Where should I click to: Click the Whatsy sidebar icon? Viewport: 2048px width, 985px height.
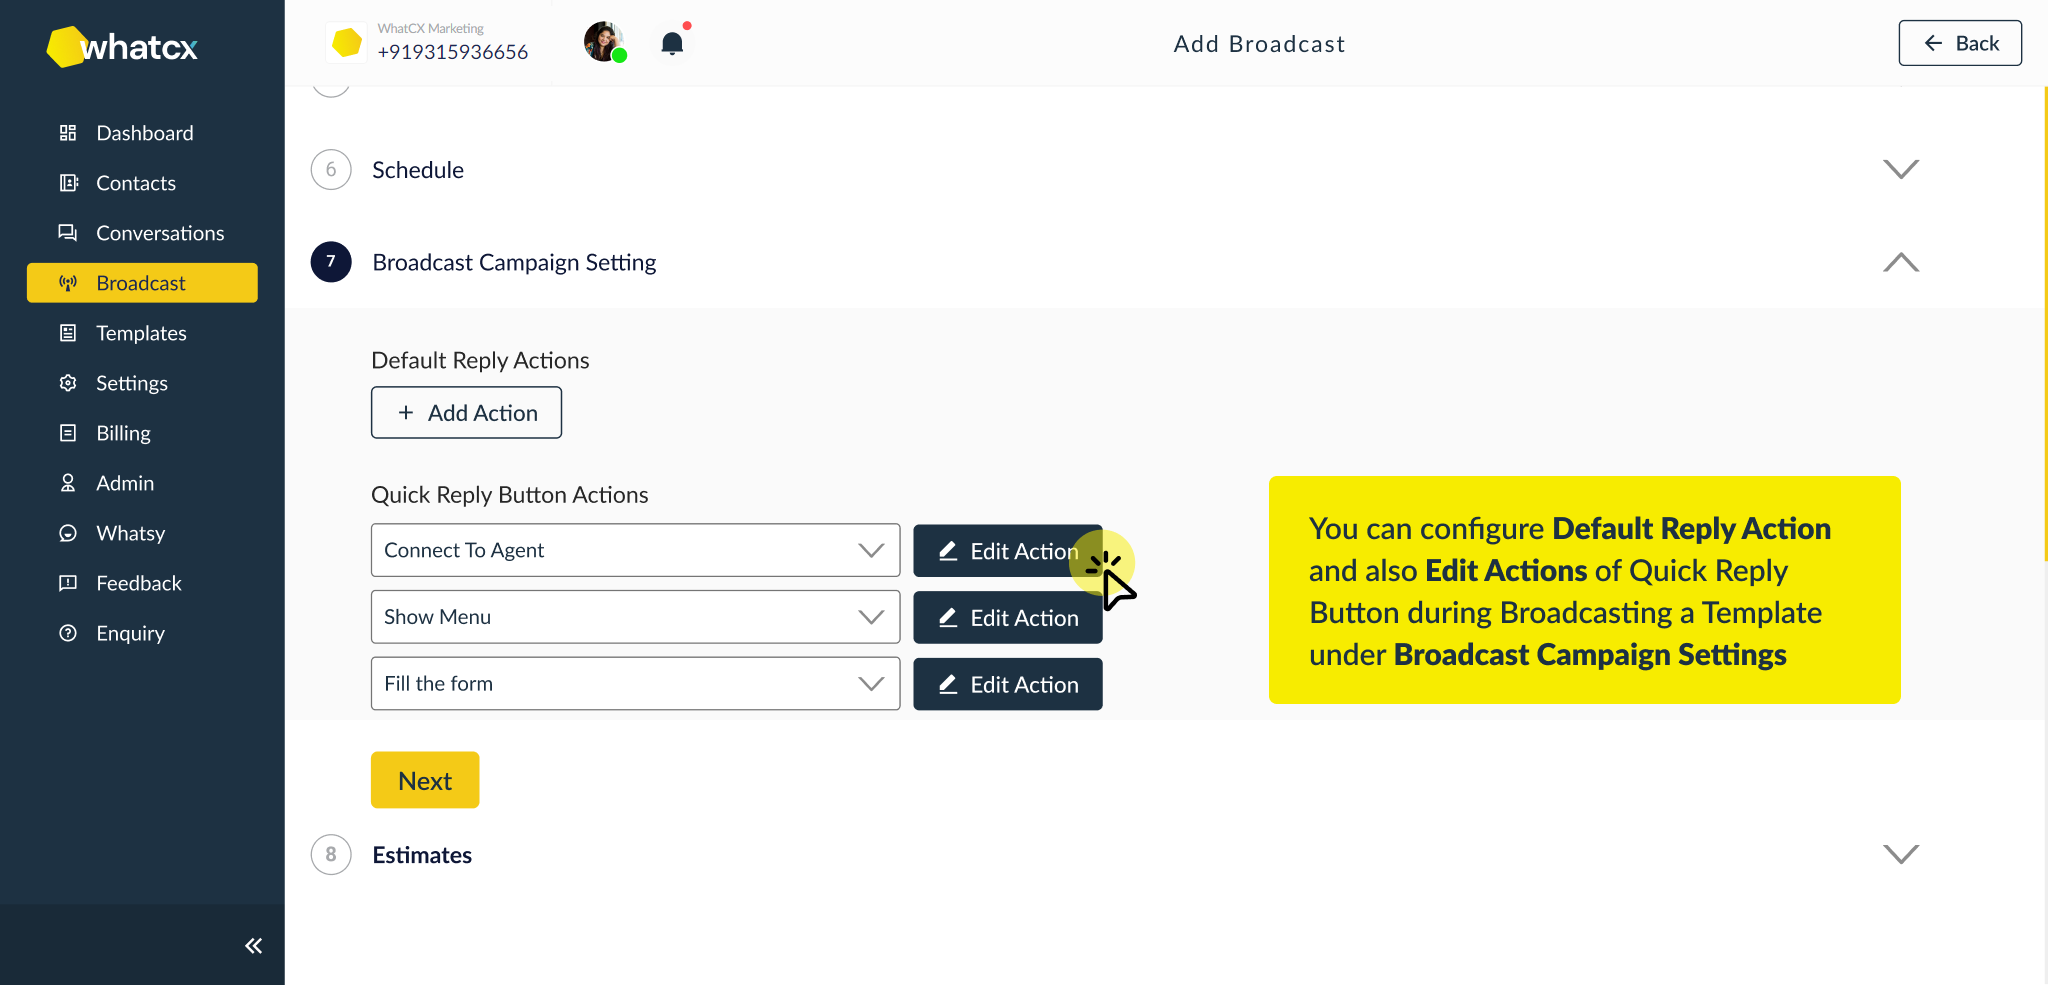click(68, 532)
